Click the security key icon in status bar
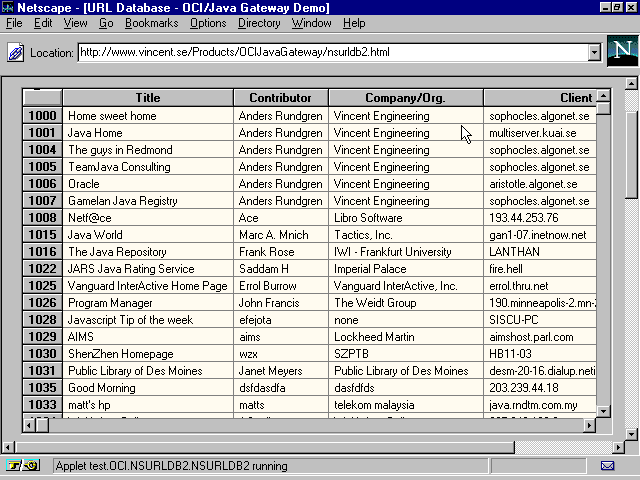The width and height of the screenshot is (640, 480). (x=22, y=465)
